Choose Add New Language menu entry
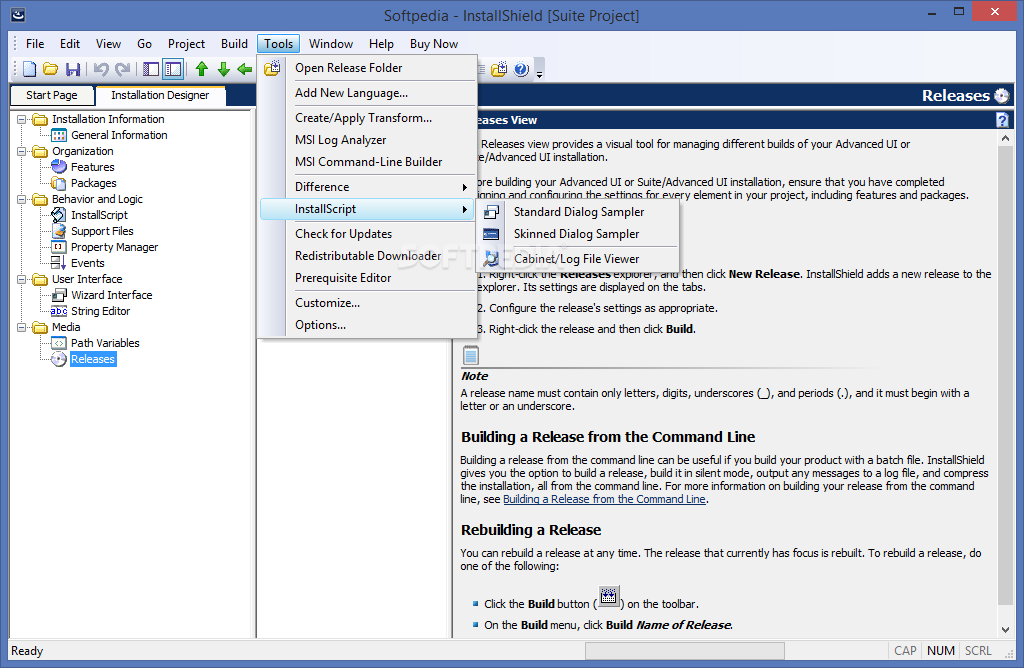1024x668 pixels. pos(367,93)
